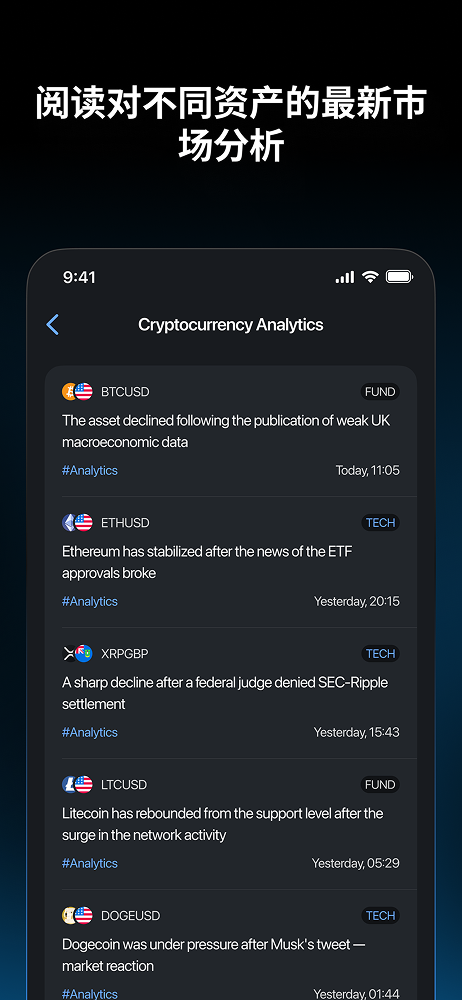Tap the FUND tag on BTCUSD
462x1000 pixels.
[380, 392]
